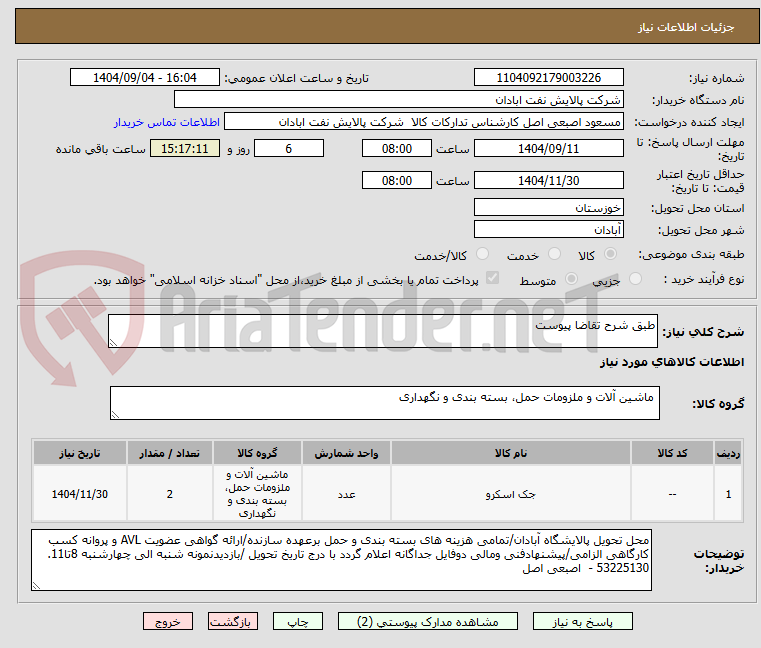Click the 'واحد شمارش' column header

click(346, 453)
